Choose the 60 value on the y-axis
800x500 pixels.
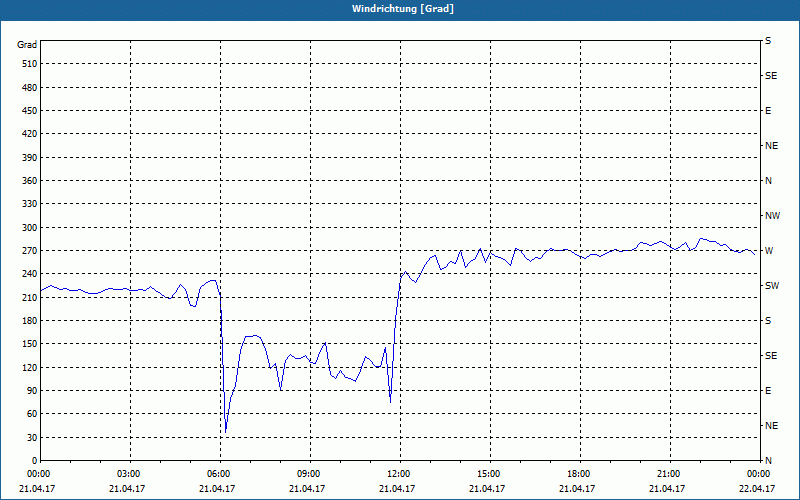pyautogui.click(x=31, y=414)
